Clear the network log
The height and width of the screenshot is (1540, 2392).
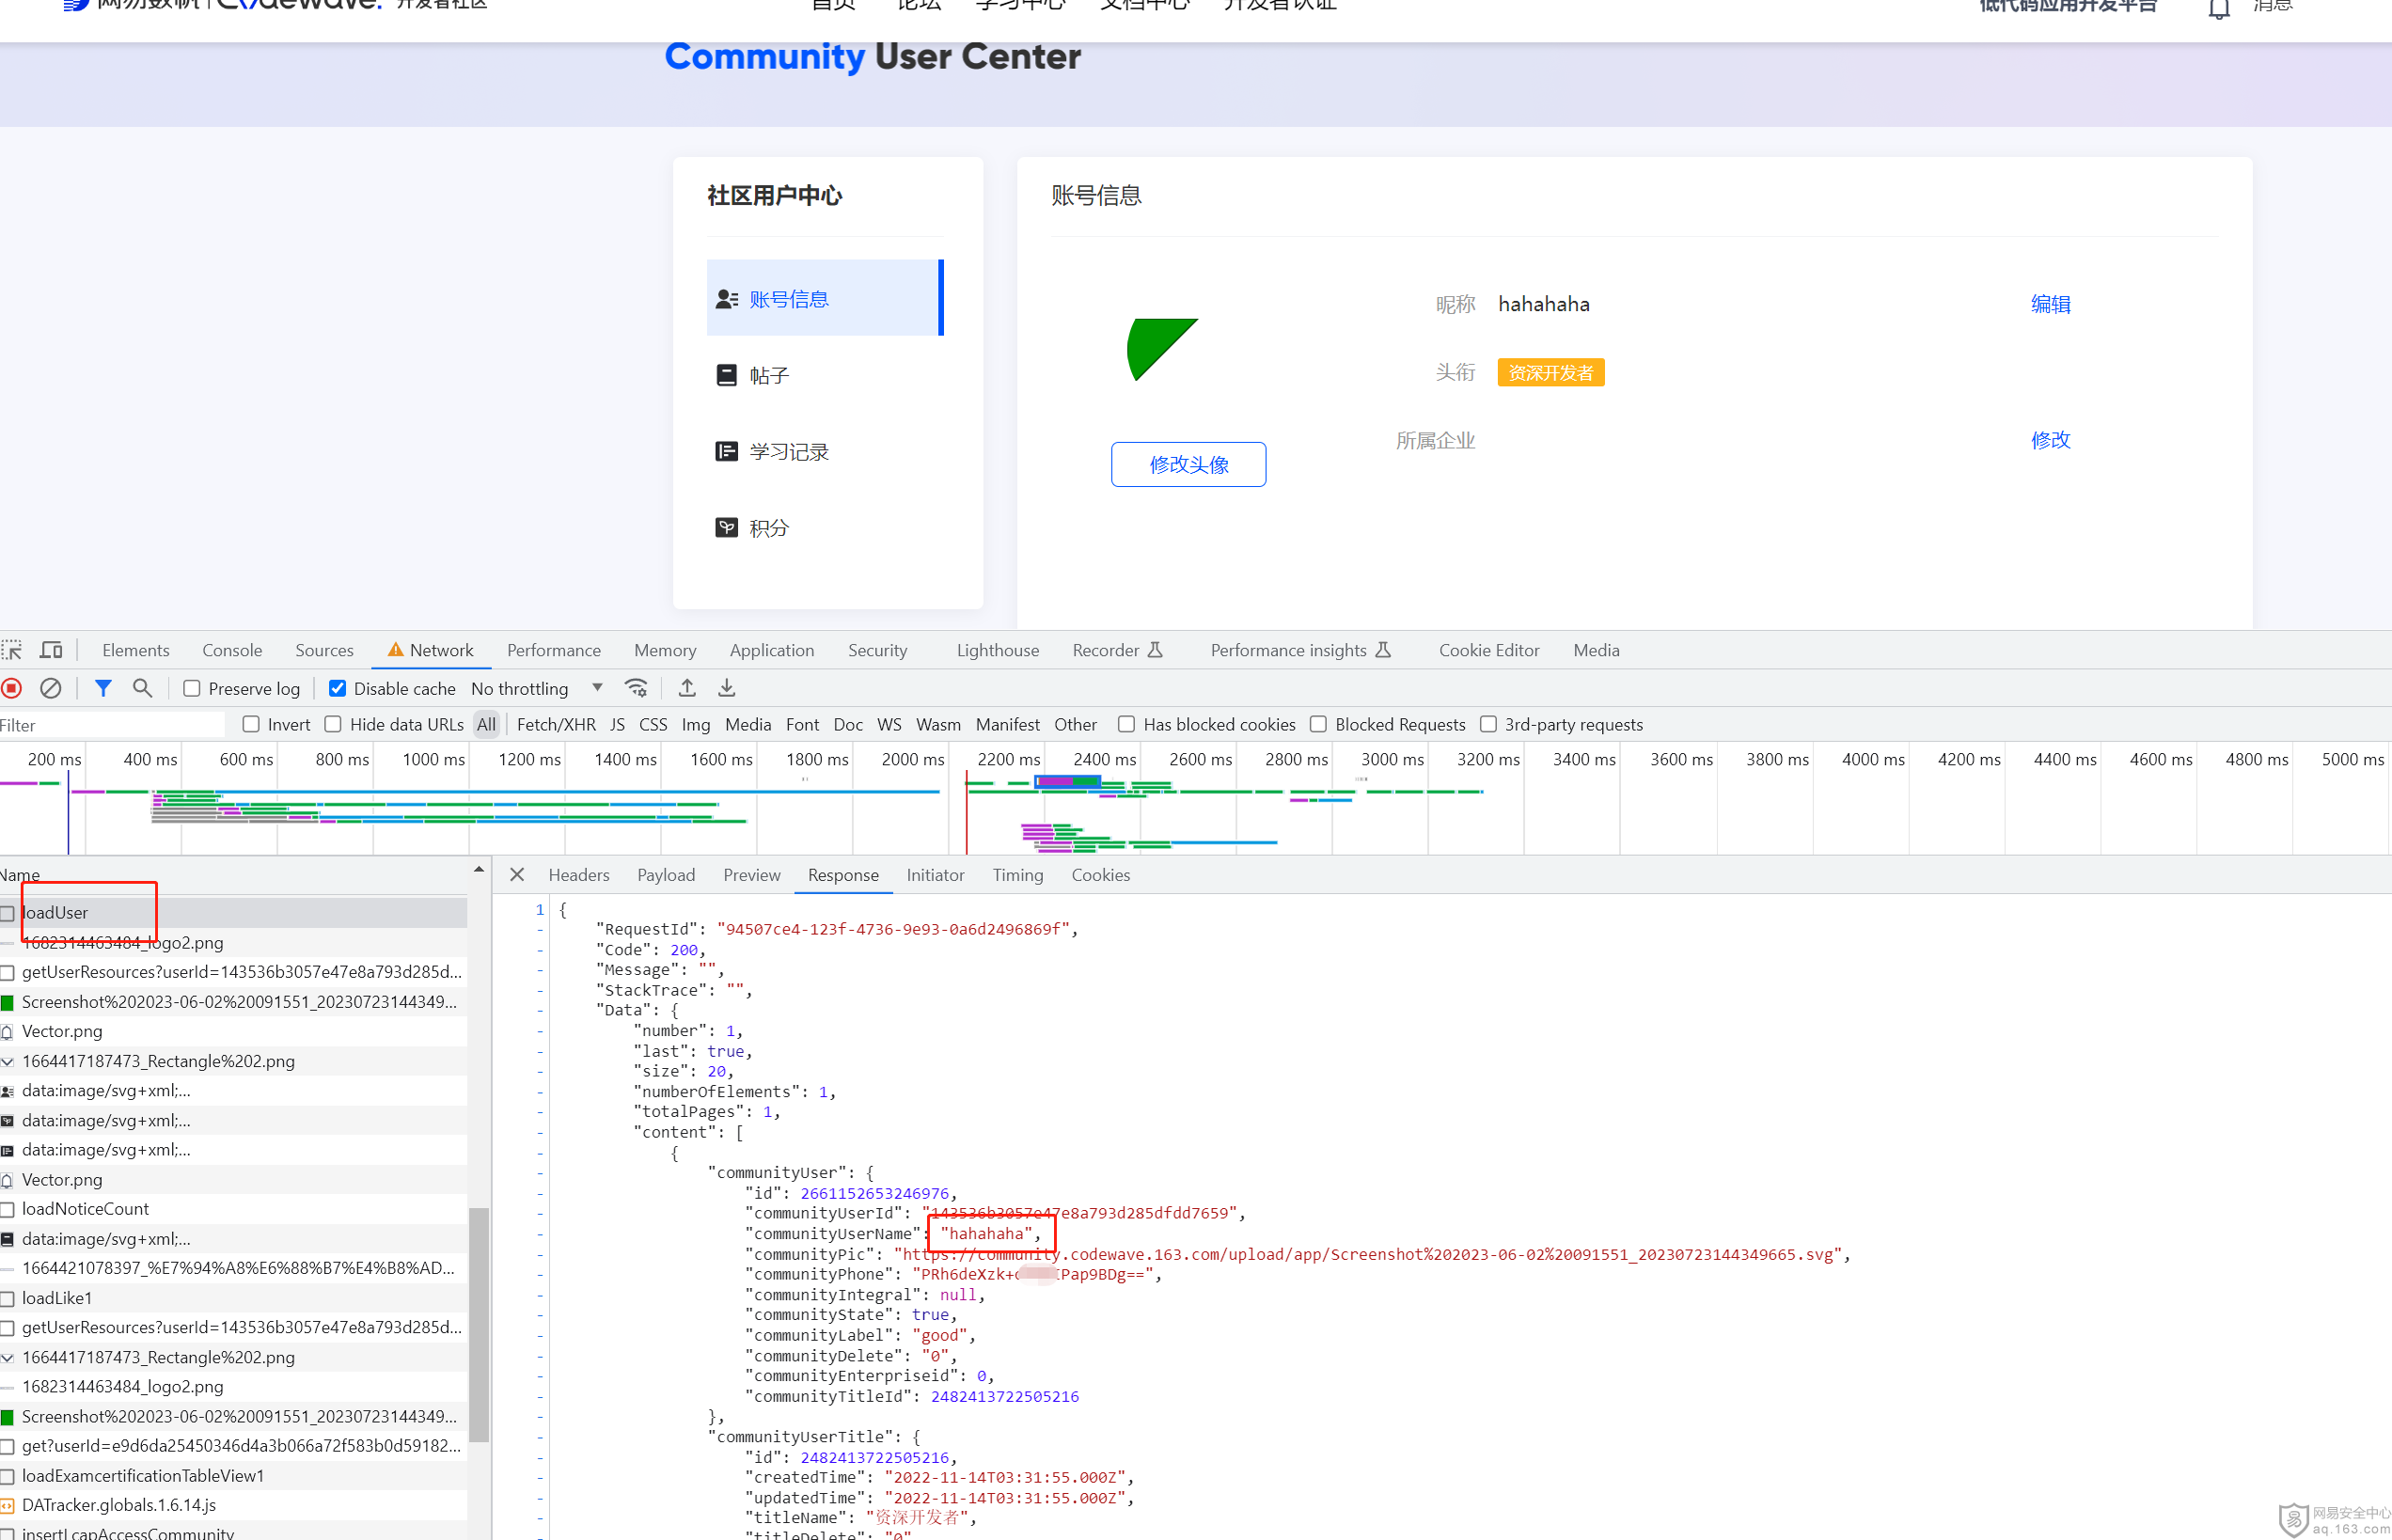[51, 688]
